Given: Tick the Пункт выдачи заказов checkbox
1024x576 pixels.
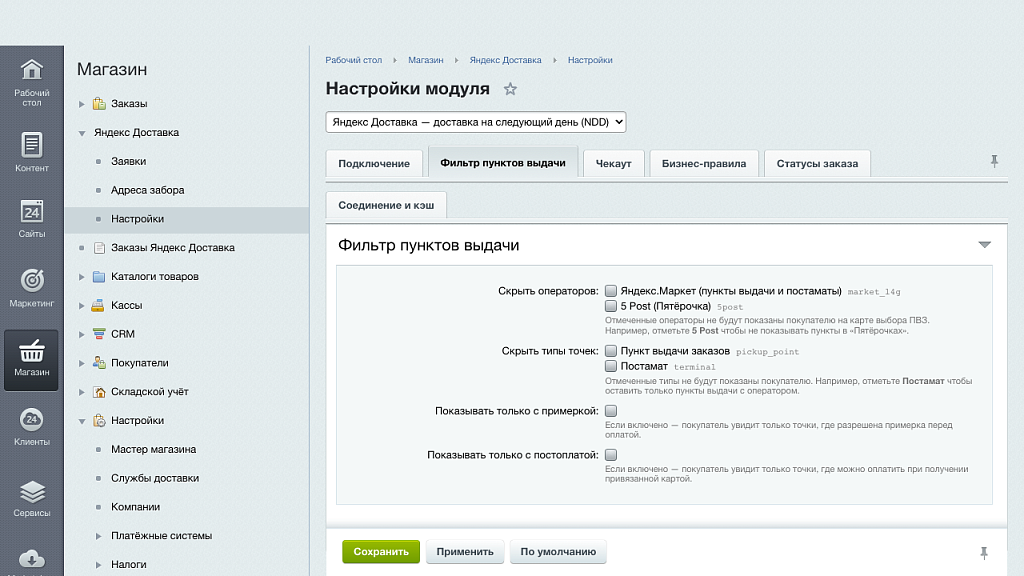Looking at the screenshot, I should pos(611,351).
